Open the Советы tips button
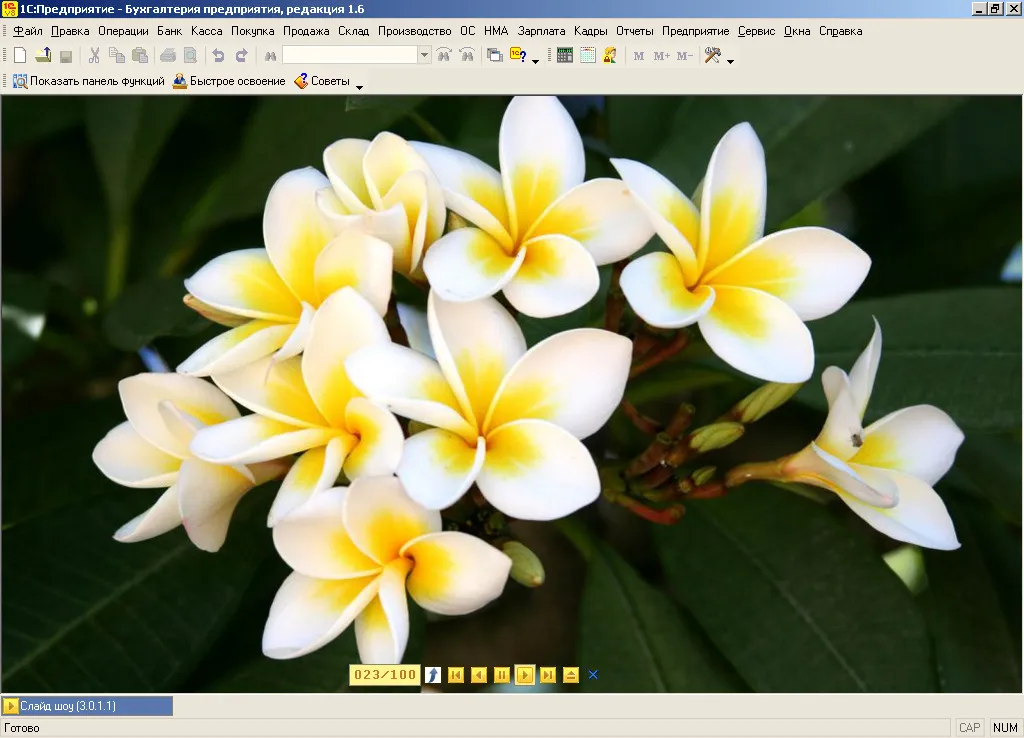Image resolution: width=1024 pixels, height=738 pixels. click(322, 81)
